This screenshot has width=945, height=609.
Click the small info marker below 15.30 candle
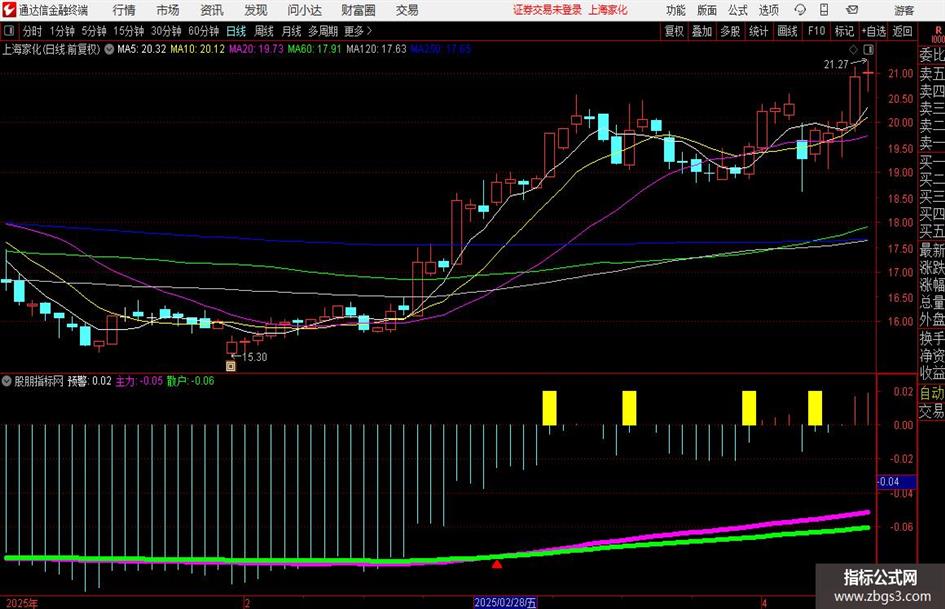point(231,366)
